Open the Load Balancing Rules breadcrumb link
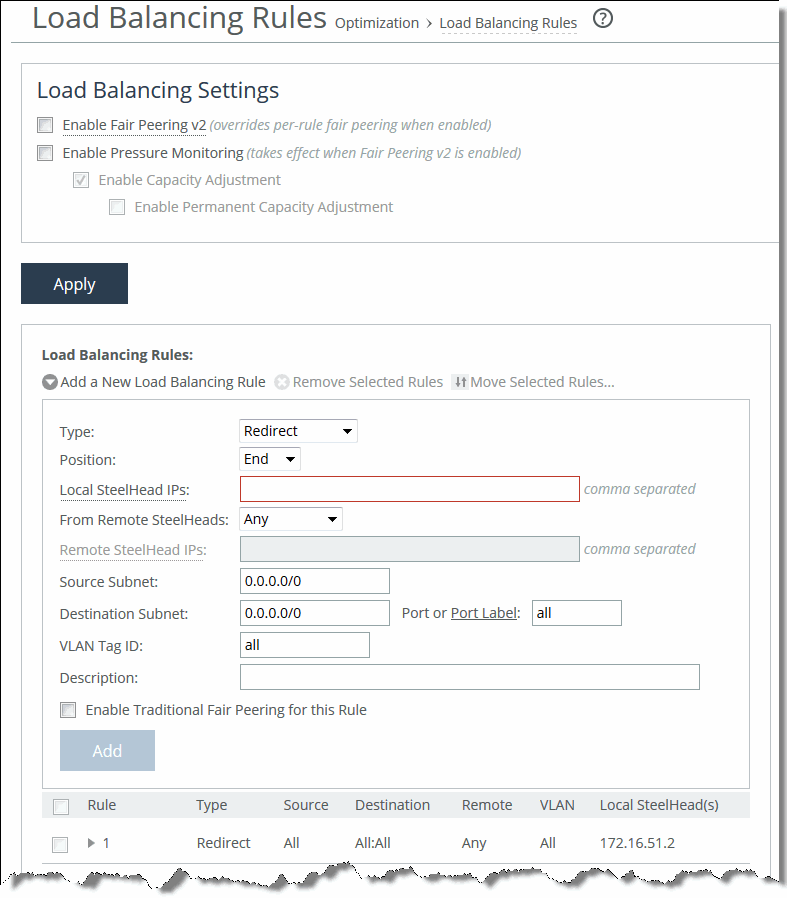This screenshot has width=787, height=898. click(x=508, y=23)
